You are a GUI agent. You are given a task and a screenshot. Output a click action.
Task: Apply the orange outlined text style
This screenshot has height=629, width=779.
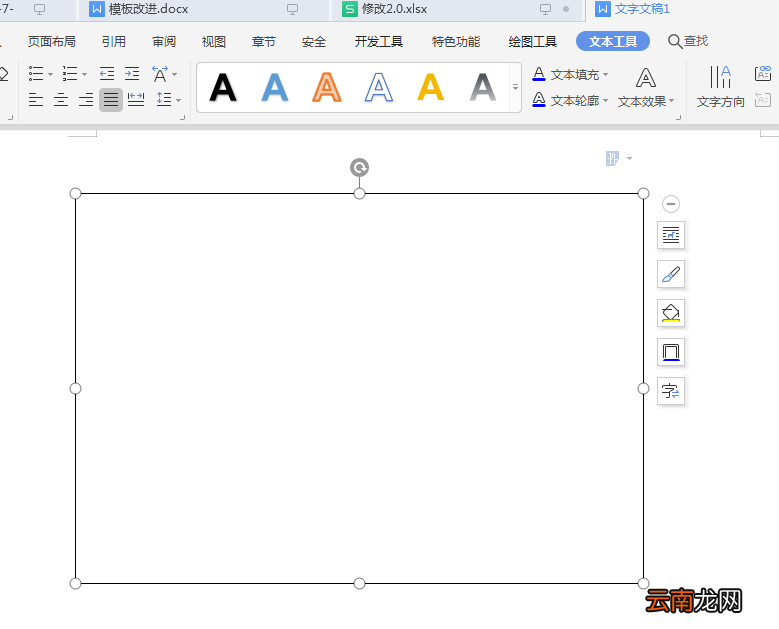327,87
